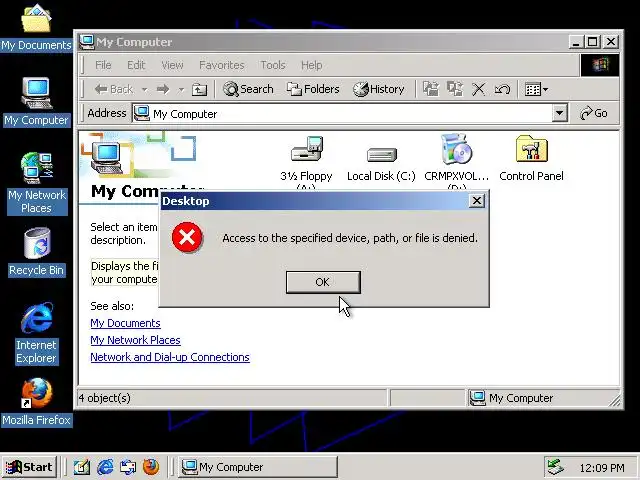Click Show Desktop quick launch icon
Screen dimensions: 640x480
[82, 467]
